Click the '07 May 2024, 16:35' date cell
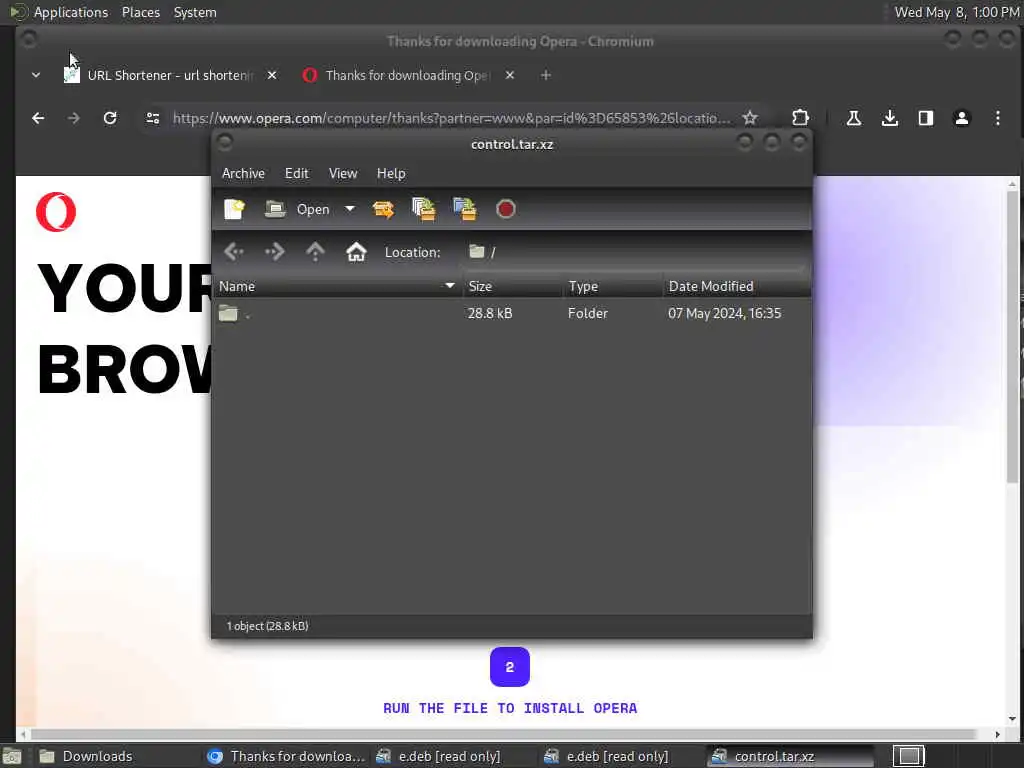1024x768 pixels. [724, 313]
